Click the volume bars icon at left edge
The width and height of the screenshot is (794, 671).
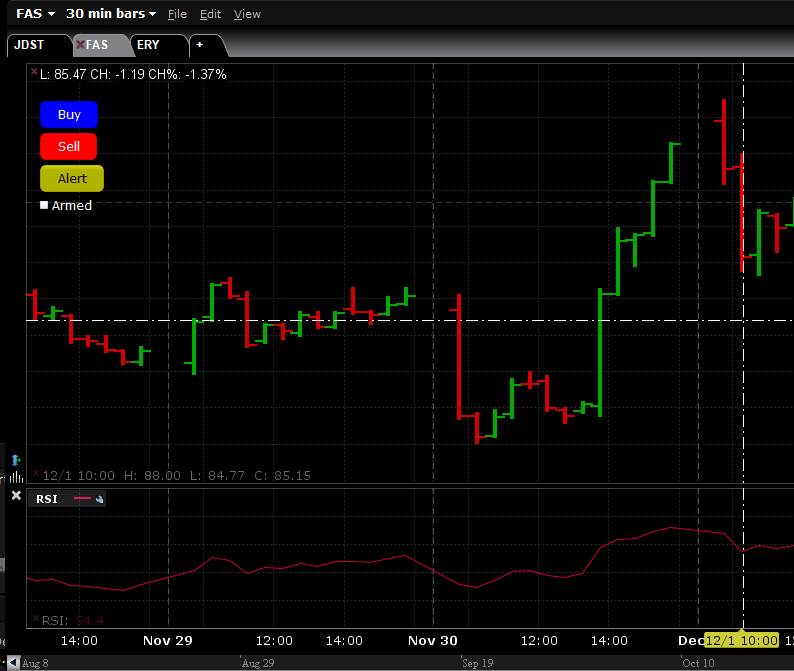click(x=15, y=475)
